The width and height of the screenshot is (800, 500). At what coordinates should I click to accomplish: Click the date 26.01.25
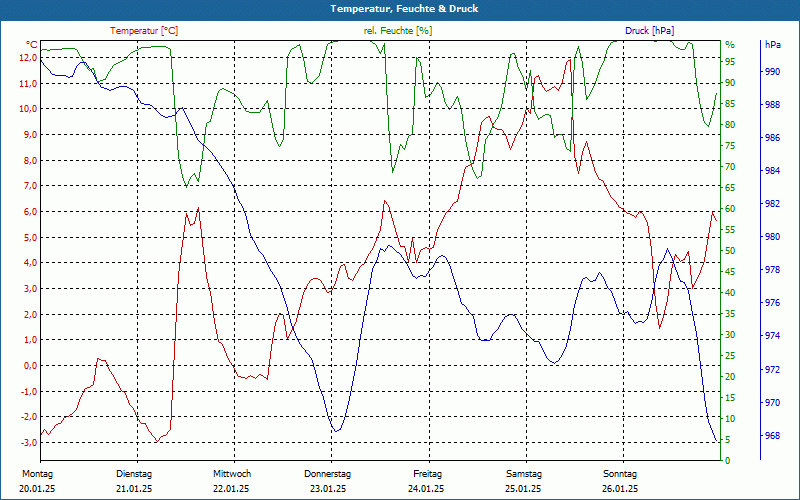[x=620, y=489]
